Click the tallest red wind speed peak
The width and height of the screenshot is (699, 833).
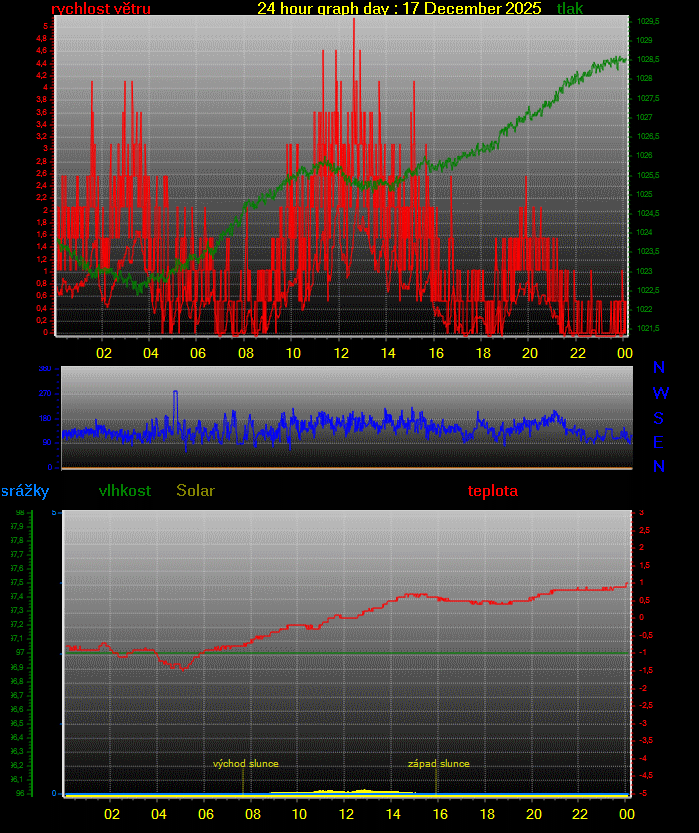[353, 22]
